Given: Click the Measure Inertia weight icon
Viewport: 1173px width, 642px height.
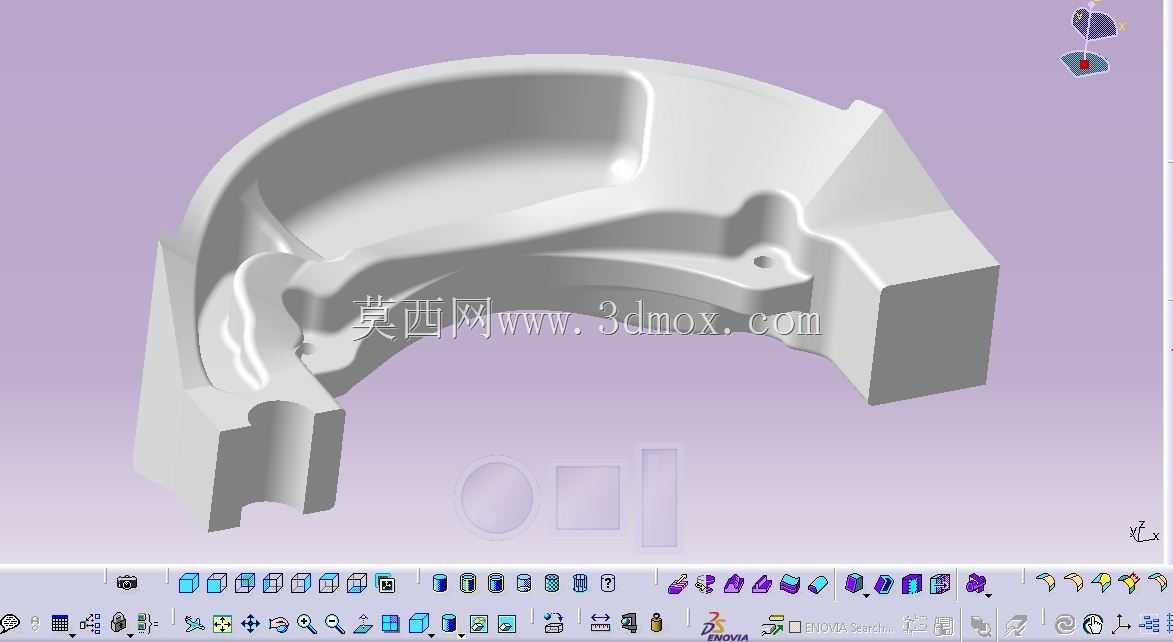Looking at the screenshot, I should (656, 623).
